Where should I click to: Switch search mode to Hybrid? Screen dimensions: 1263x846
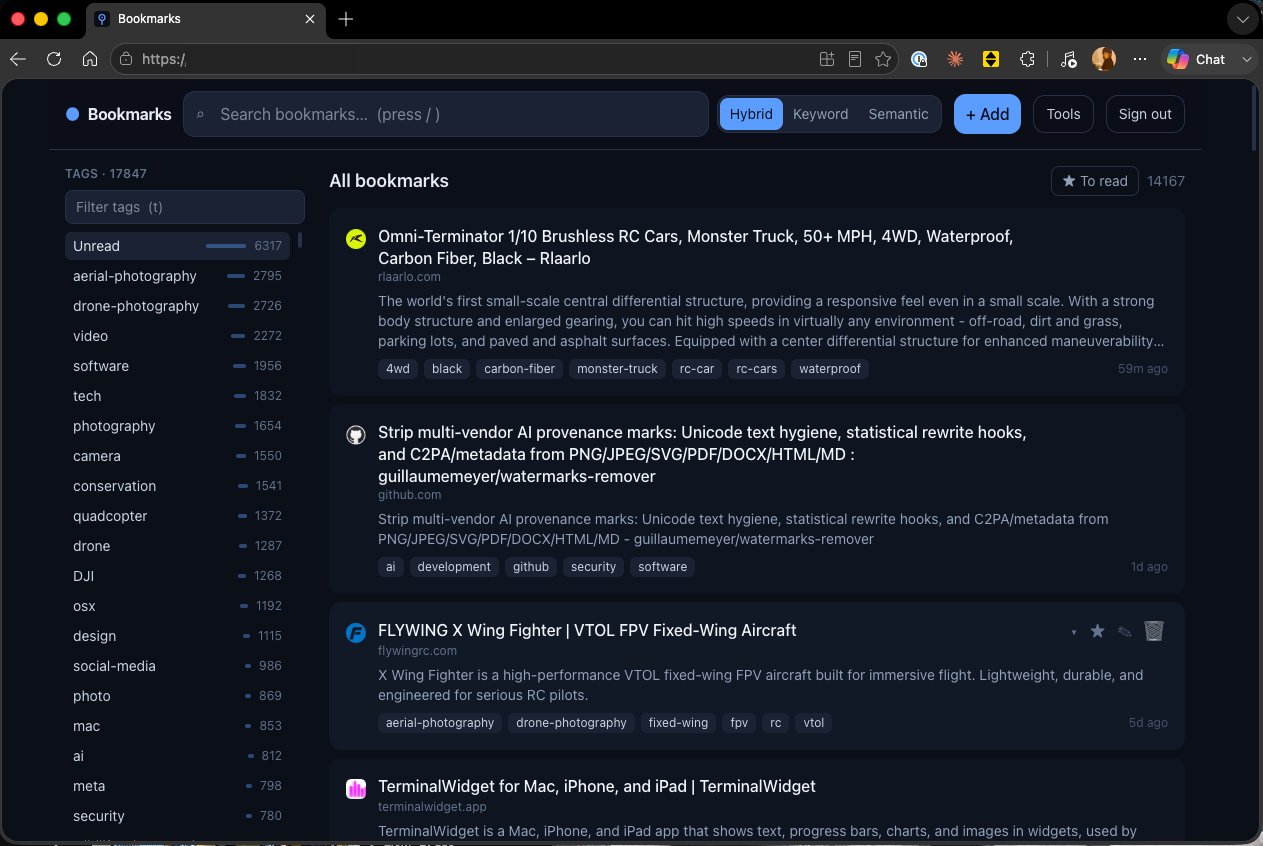point(751,114)
